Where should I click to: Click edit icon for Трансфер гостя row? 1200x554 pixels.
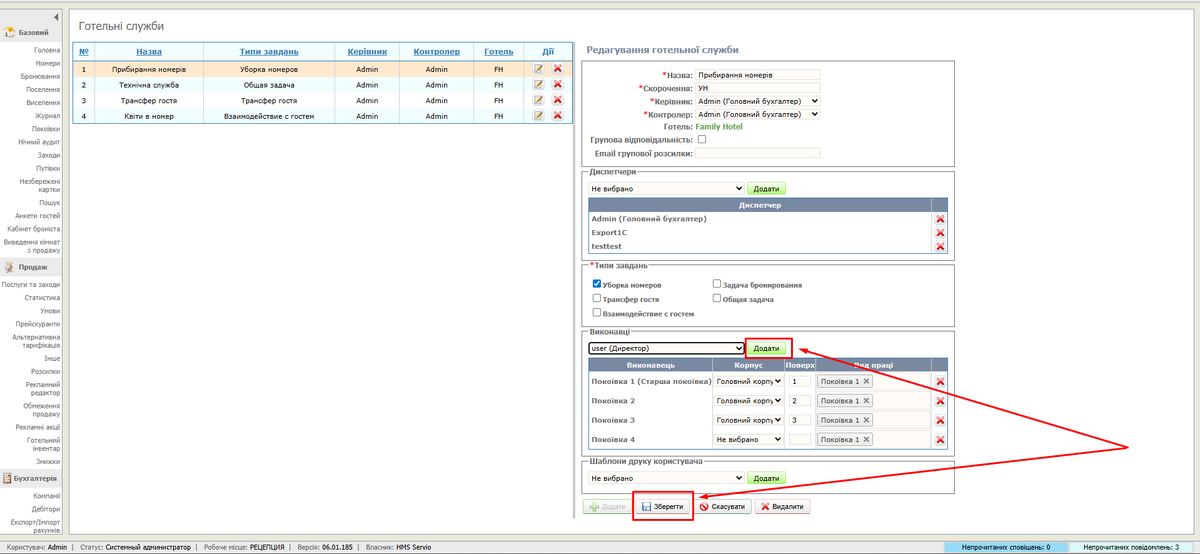pos(538,100)
